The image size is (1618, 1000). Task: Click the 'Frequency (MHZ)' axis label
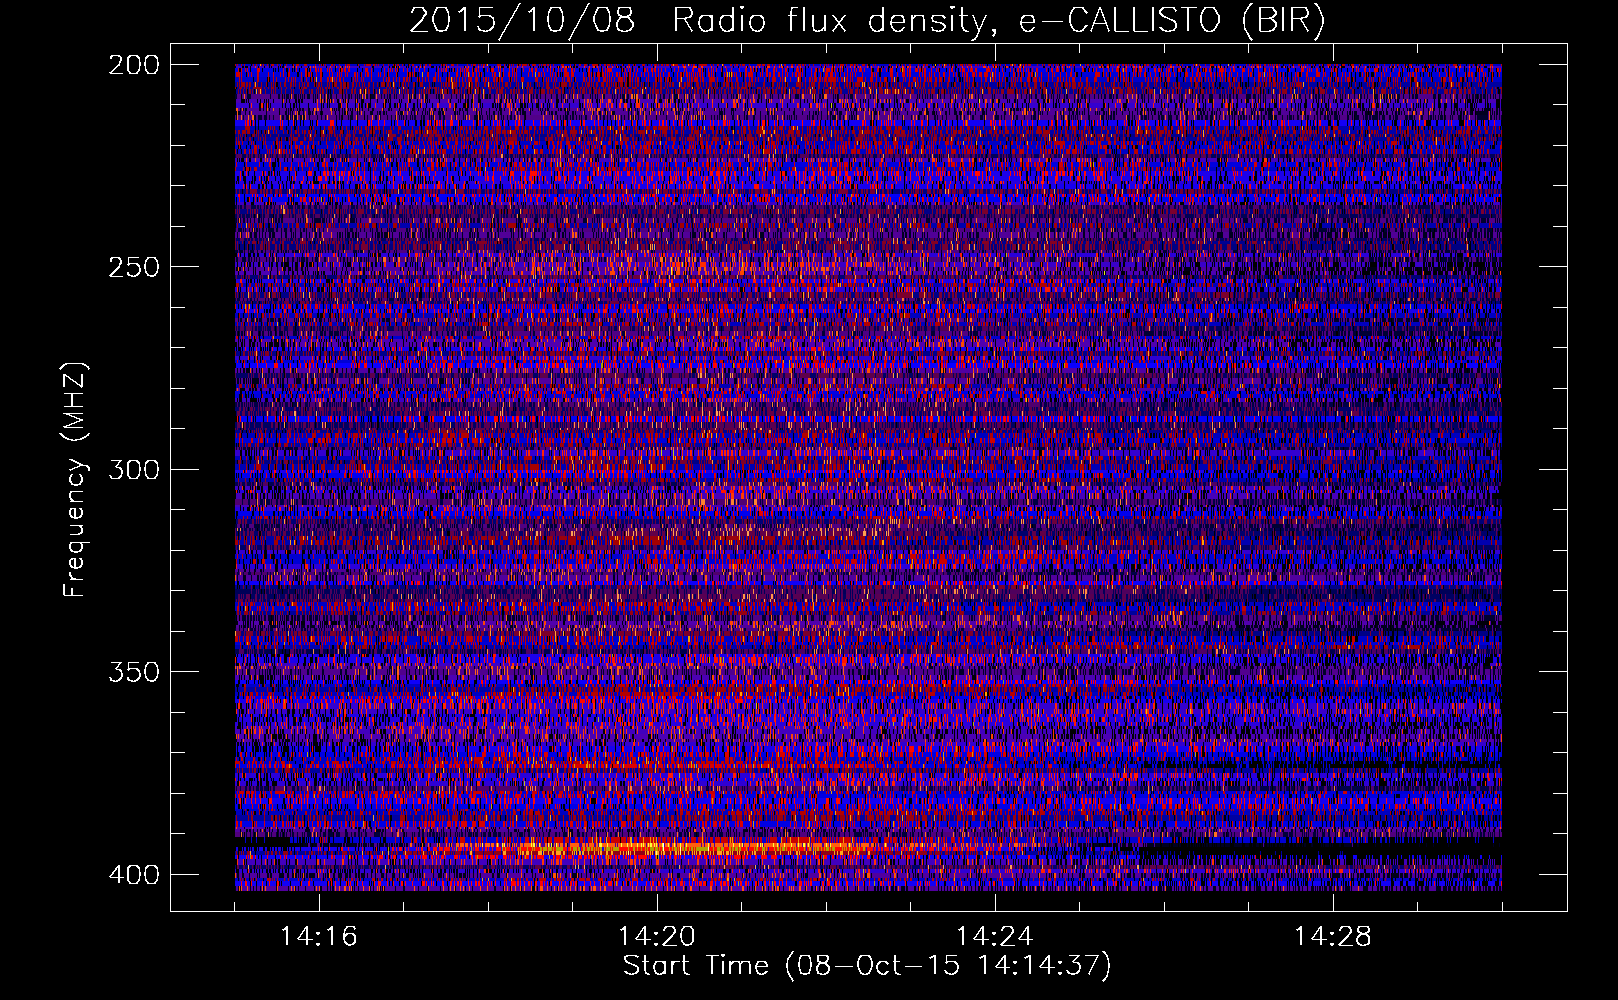coord(75,479)
